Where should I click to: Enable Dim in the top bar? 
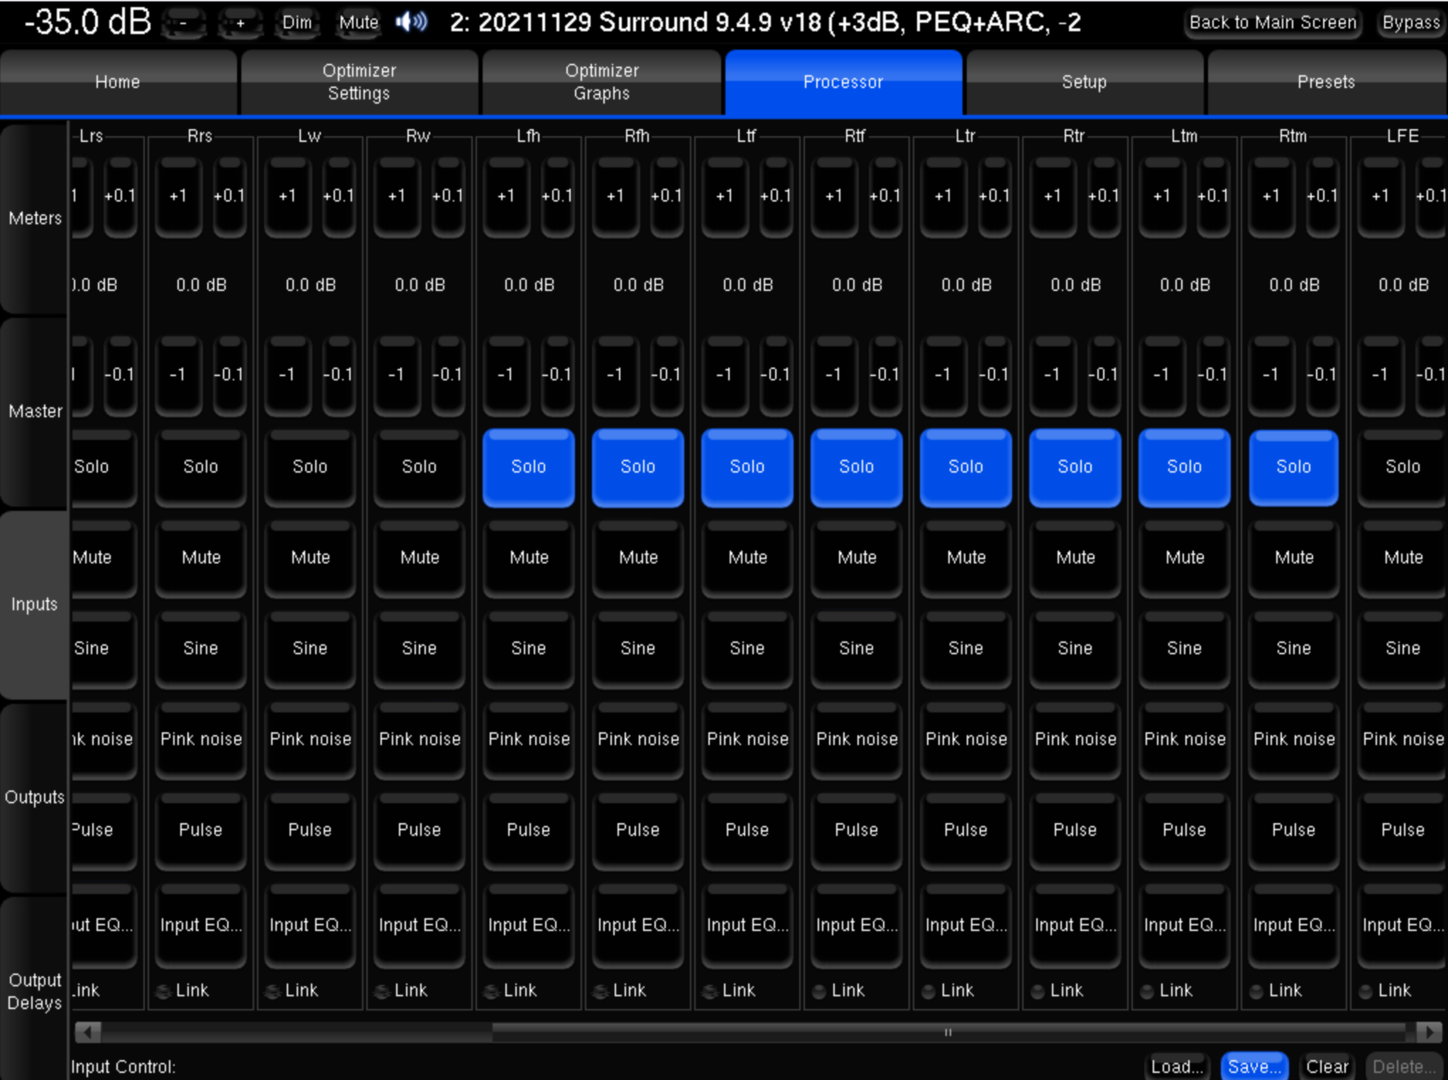tap(296, 22)
